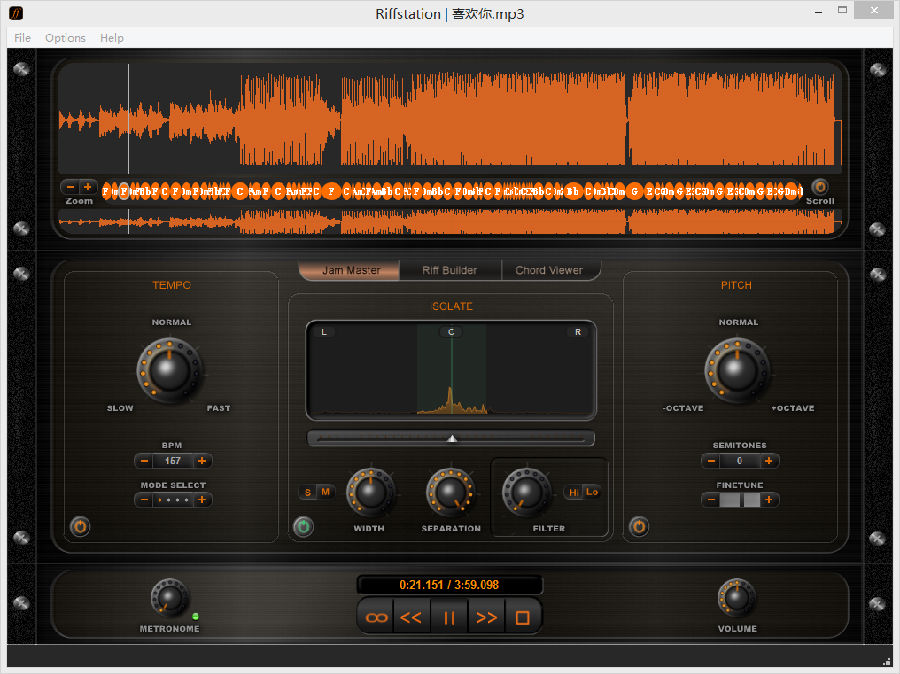This screenshot has width=900, height=674.
Task: Zoom out waveform with minus button
Action: 70,187
